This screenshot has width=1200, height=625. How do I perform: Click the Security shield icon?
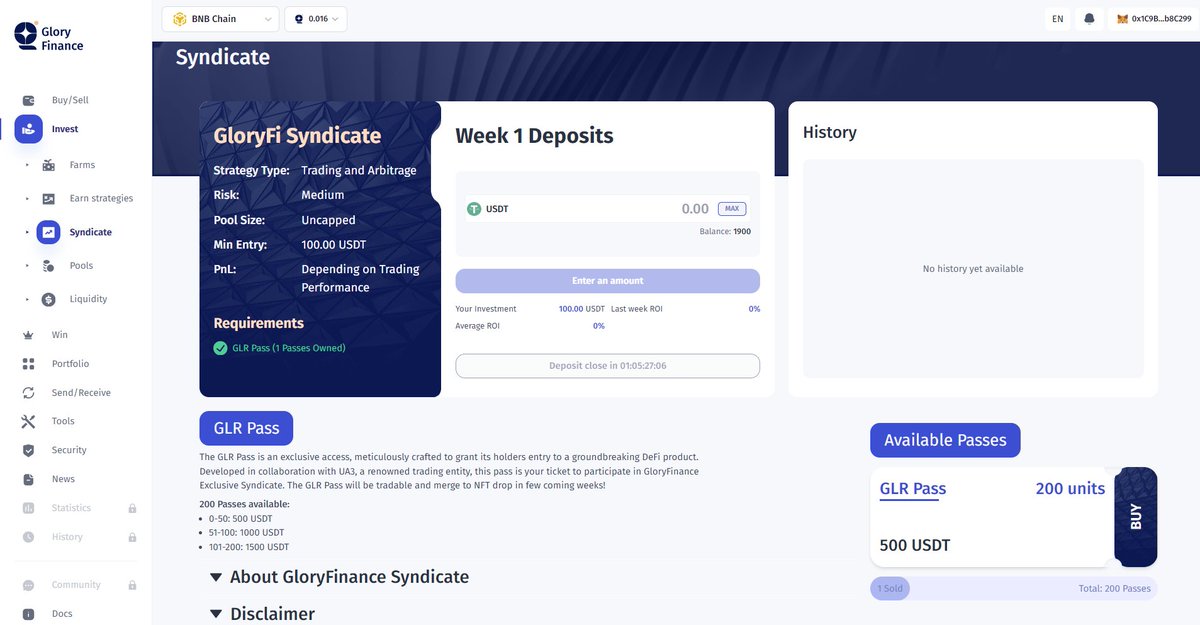point(29,450)
